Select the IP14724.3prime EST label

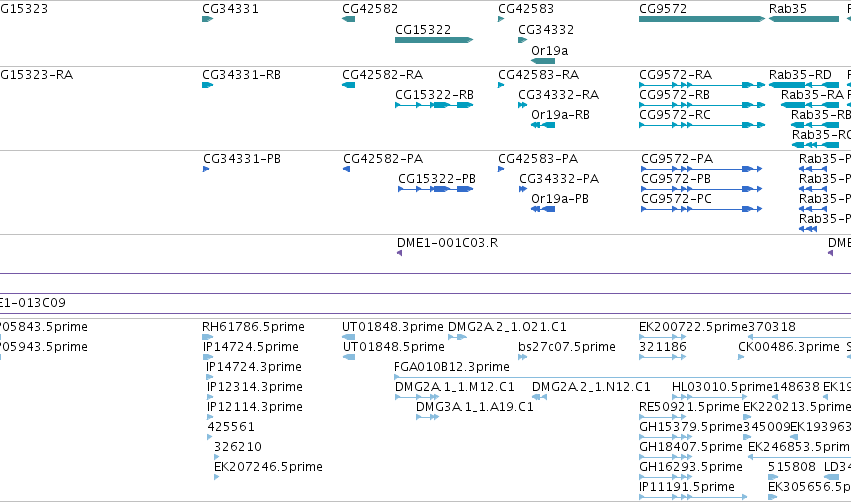(x=254, y=367)
